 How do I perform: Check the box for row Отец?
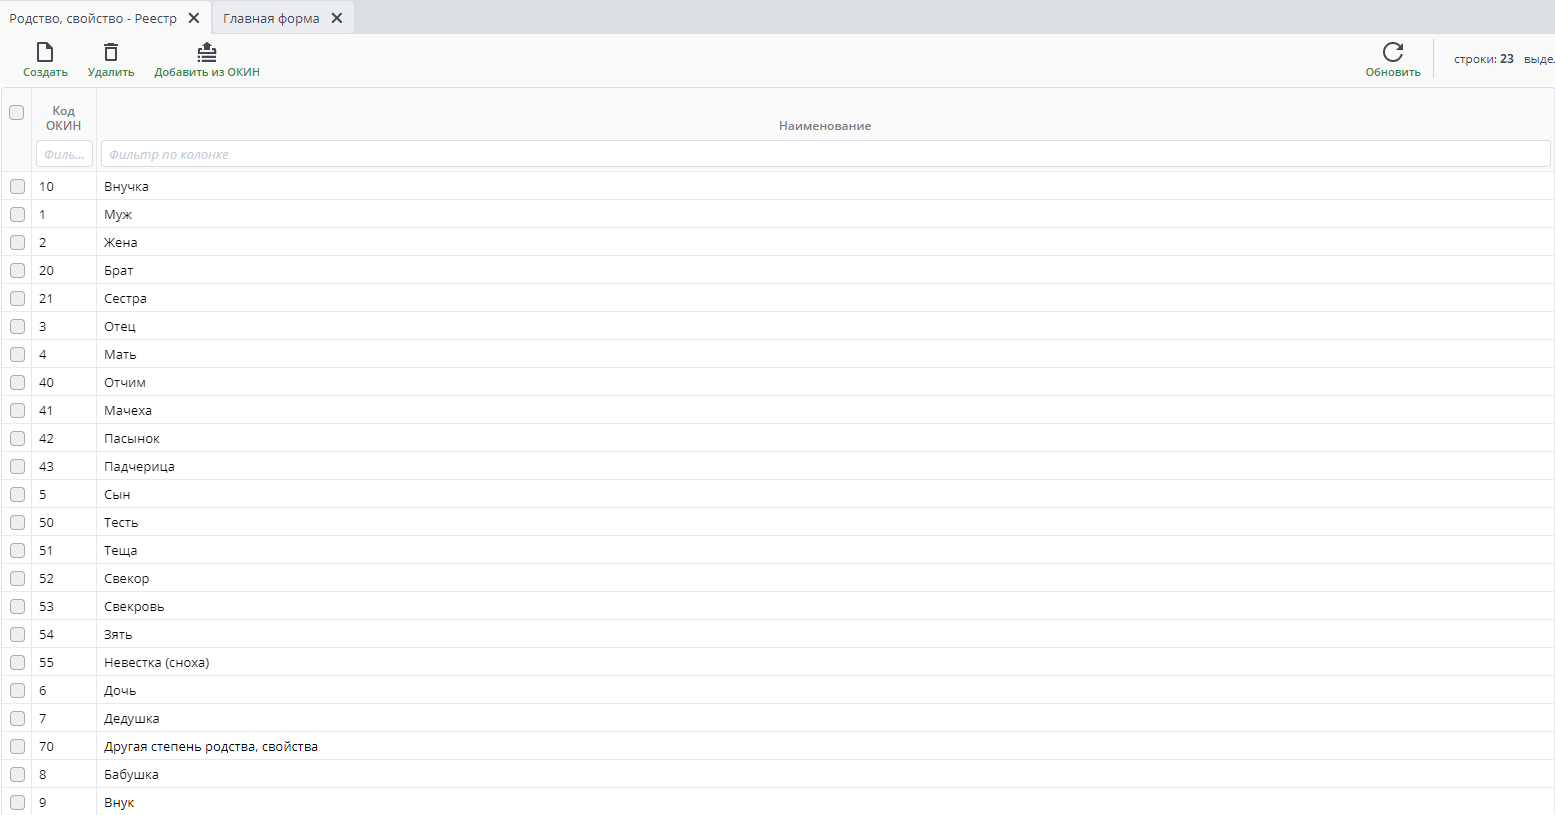[x=17, y=326]
